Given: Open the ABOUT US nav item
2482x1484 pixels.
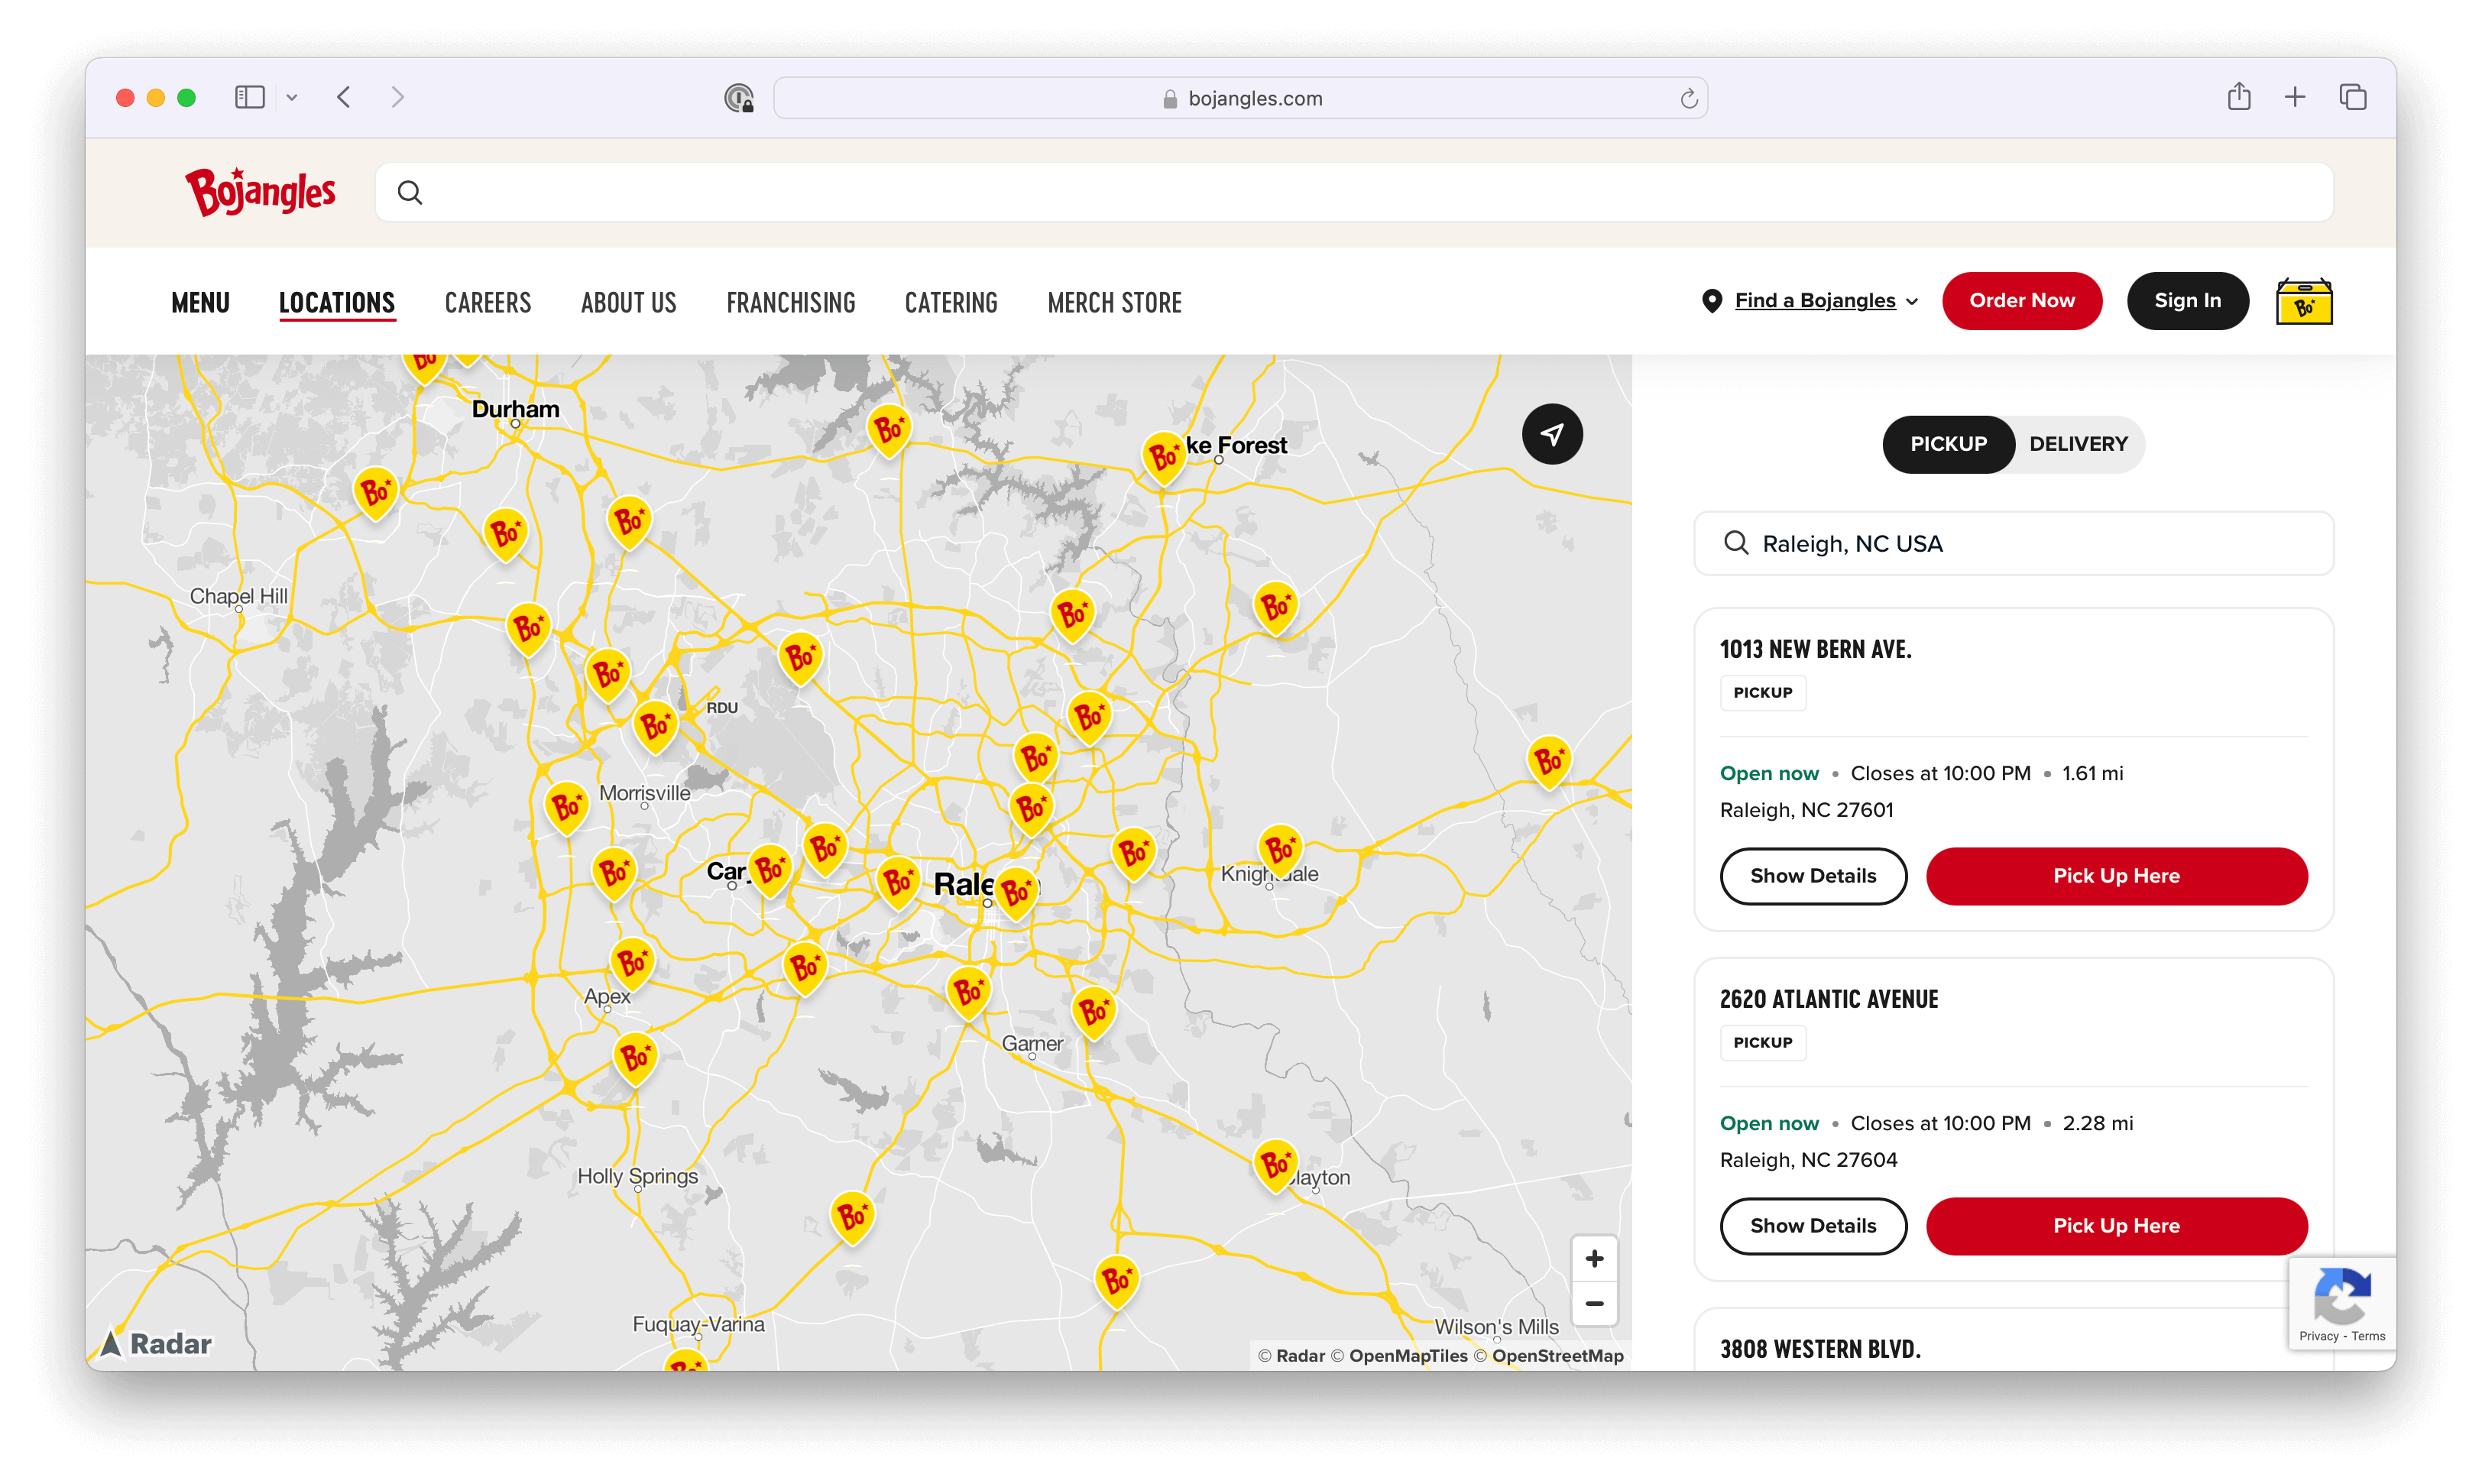Looking at the screenshot, I should (629, 302).
